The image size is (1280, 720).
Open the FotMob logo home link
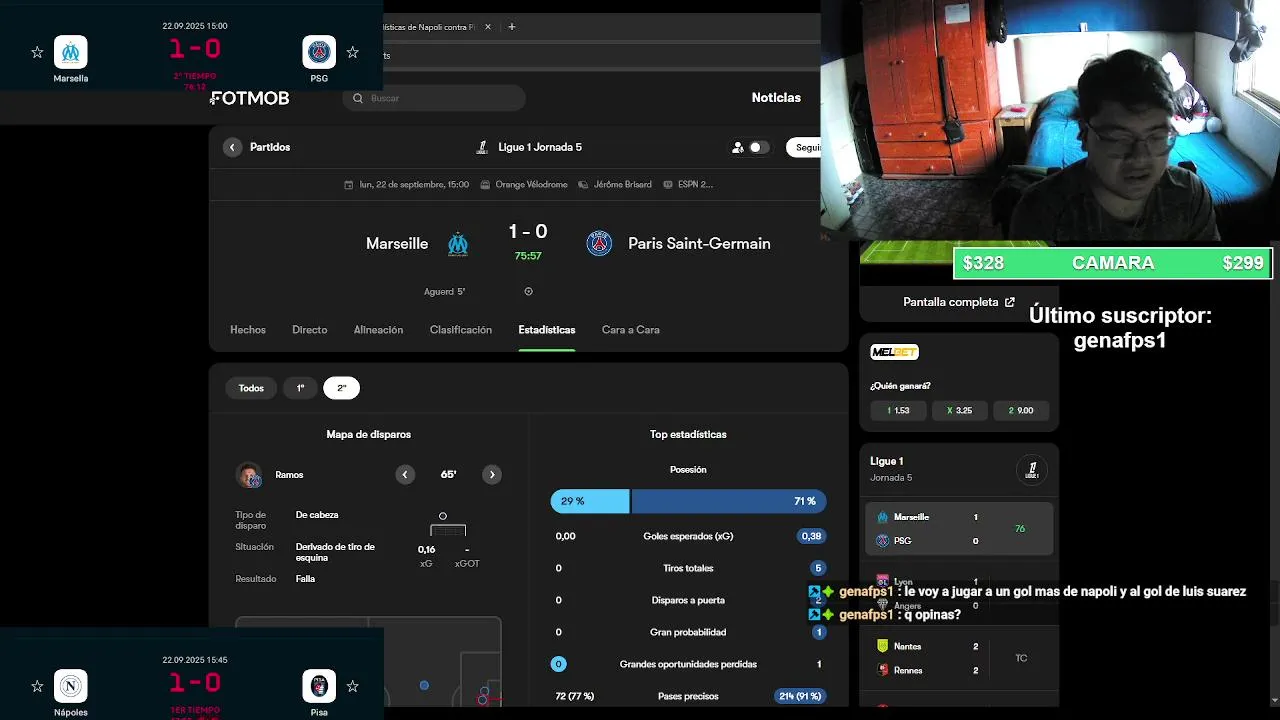coord(250,98)
